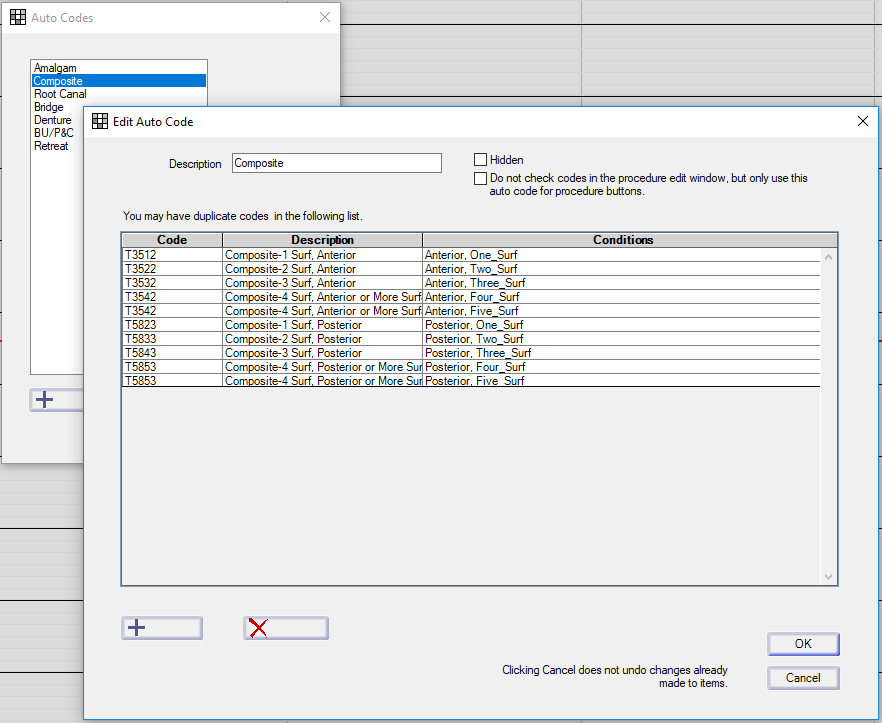Image resolution: width=882 pixels, height=723 pixels.
Task: Click the 'Composite-3 Surf, Anterior' description cell
Action: click(322, 283)
